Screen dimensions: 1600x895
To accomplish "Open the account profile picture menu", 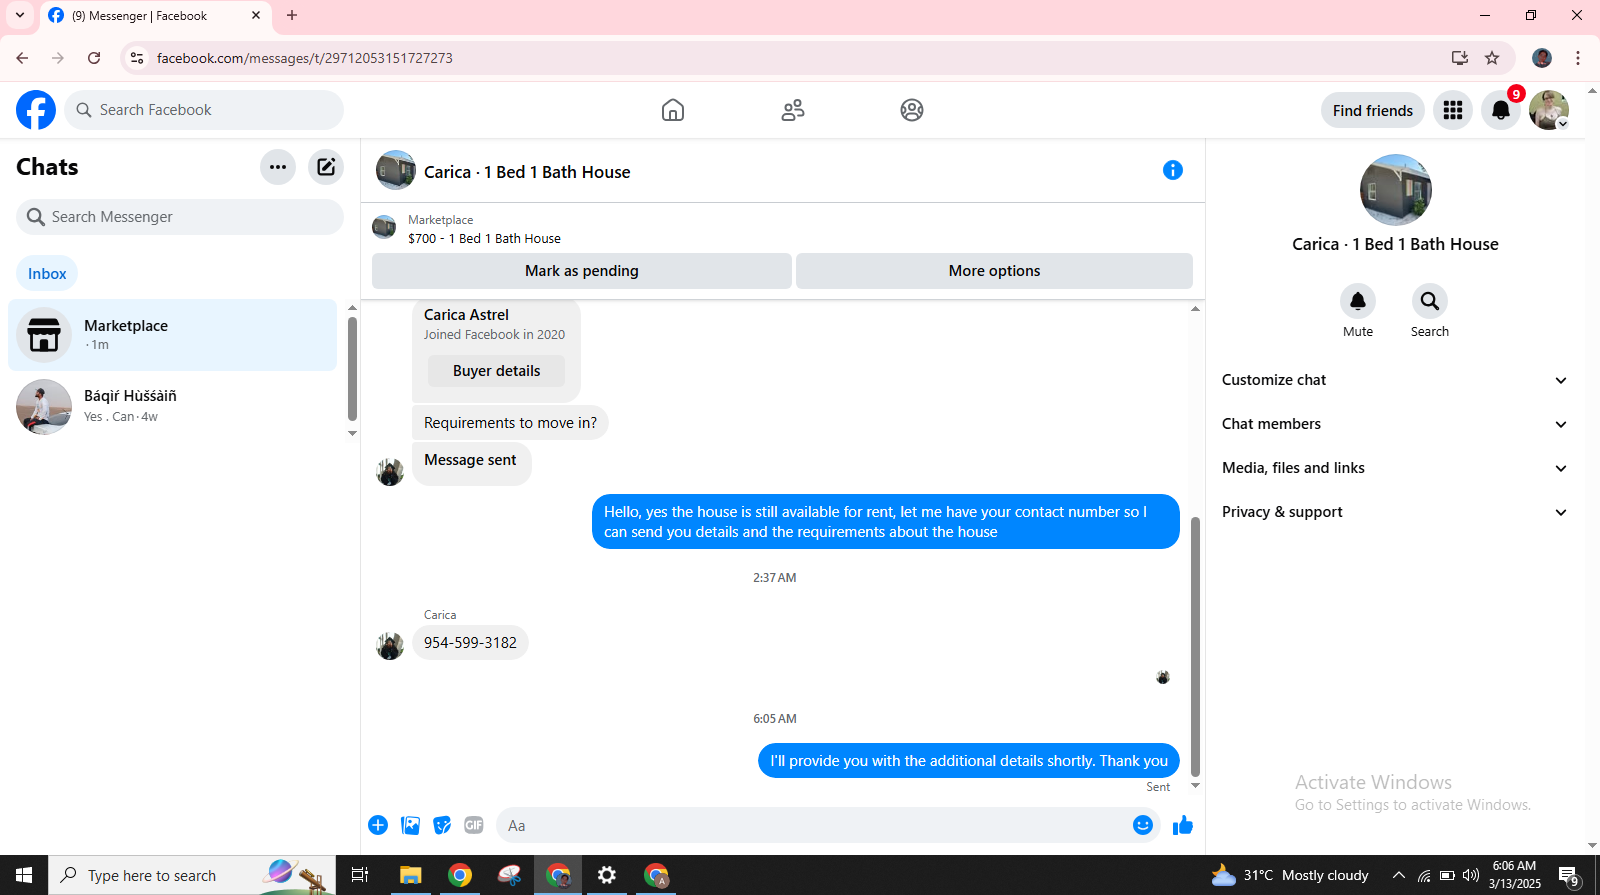I will point(1549,110).
